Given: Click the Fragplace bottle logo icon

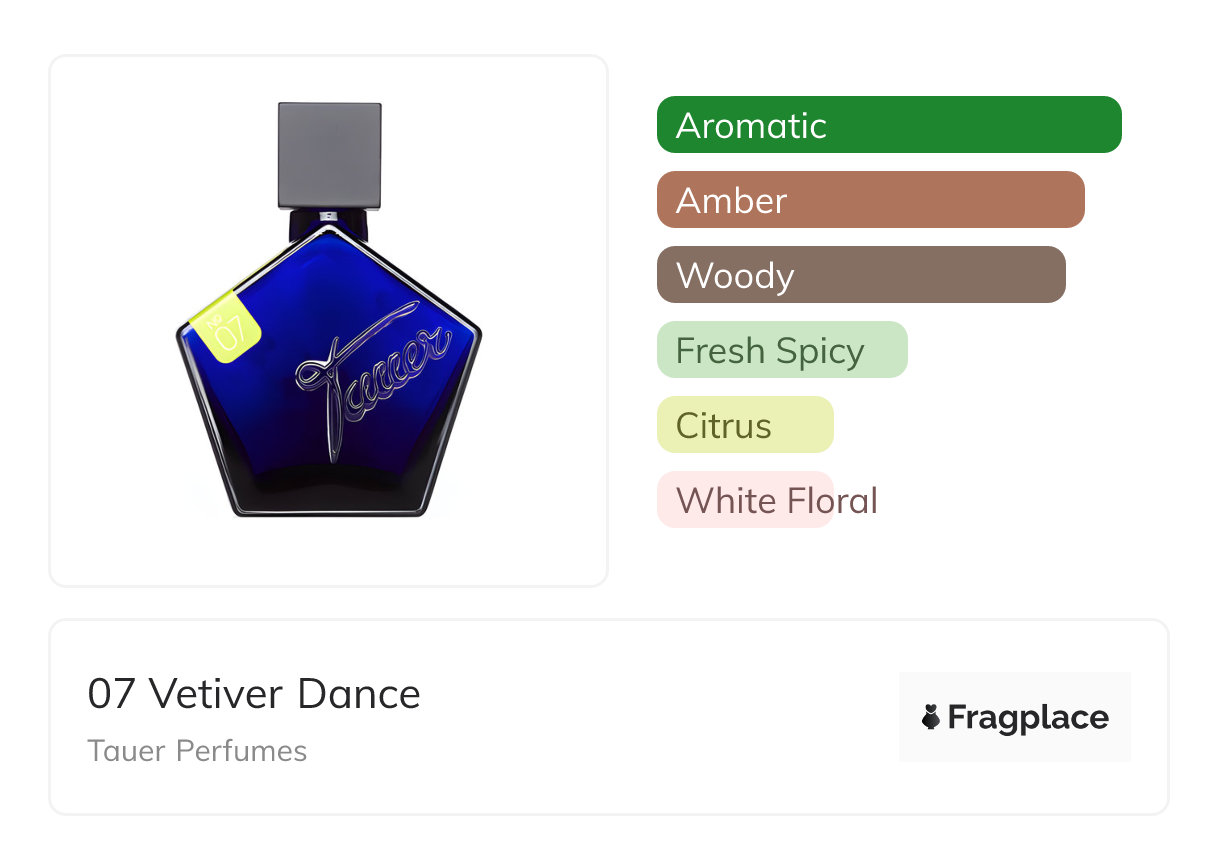Looking at the screenshot, I should point(931,717).
